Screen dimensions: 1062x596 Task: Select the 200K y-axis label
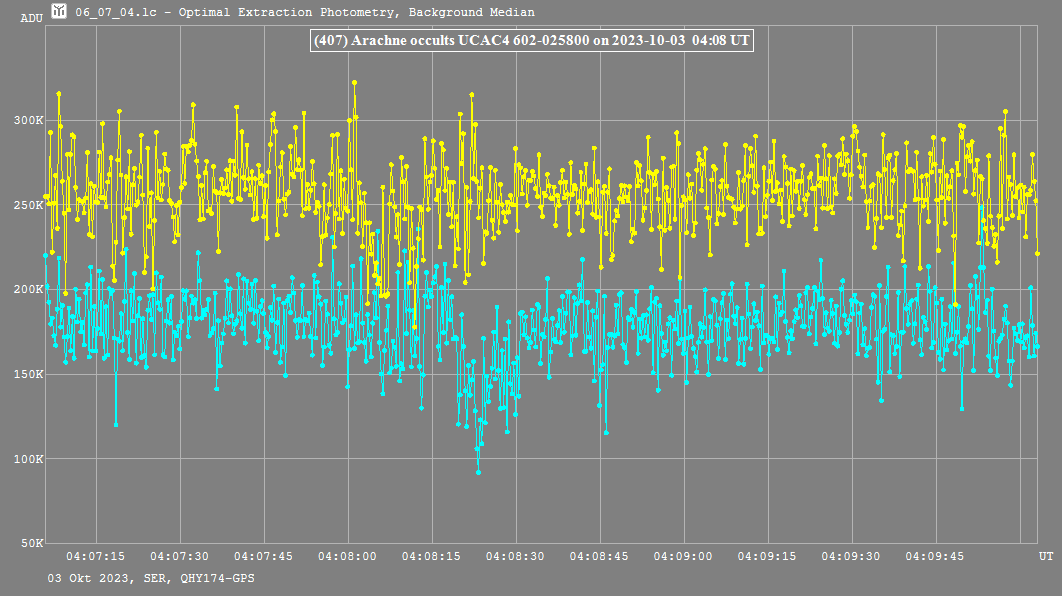(x=27, y=290)
